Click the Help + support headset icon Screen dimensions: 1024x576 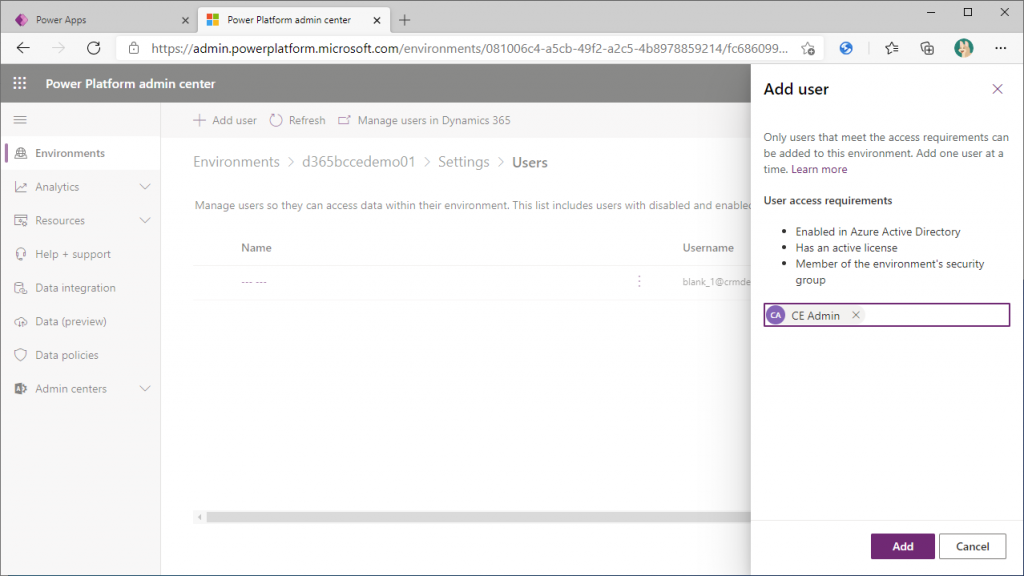tap(21, 254)
